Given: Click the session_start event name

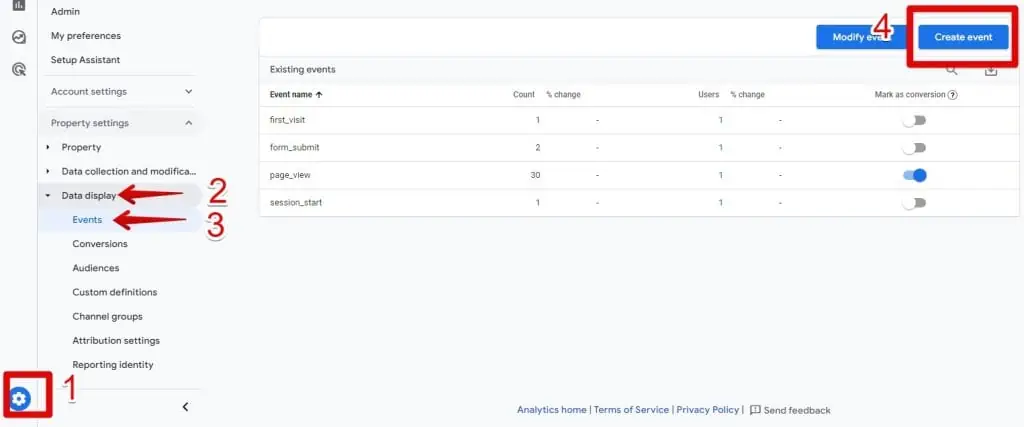Looking at the screenshot, I should tap(296, 202).
